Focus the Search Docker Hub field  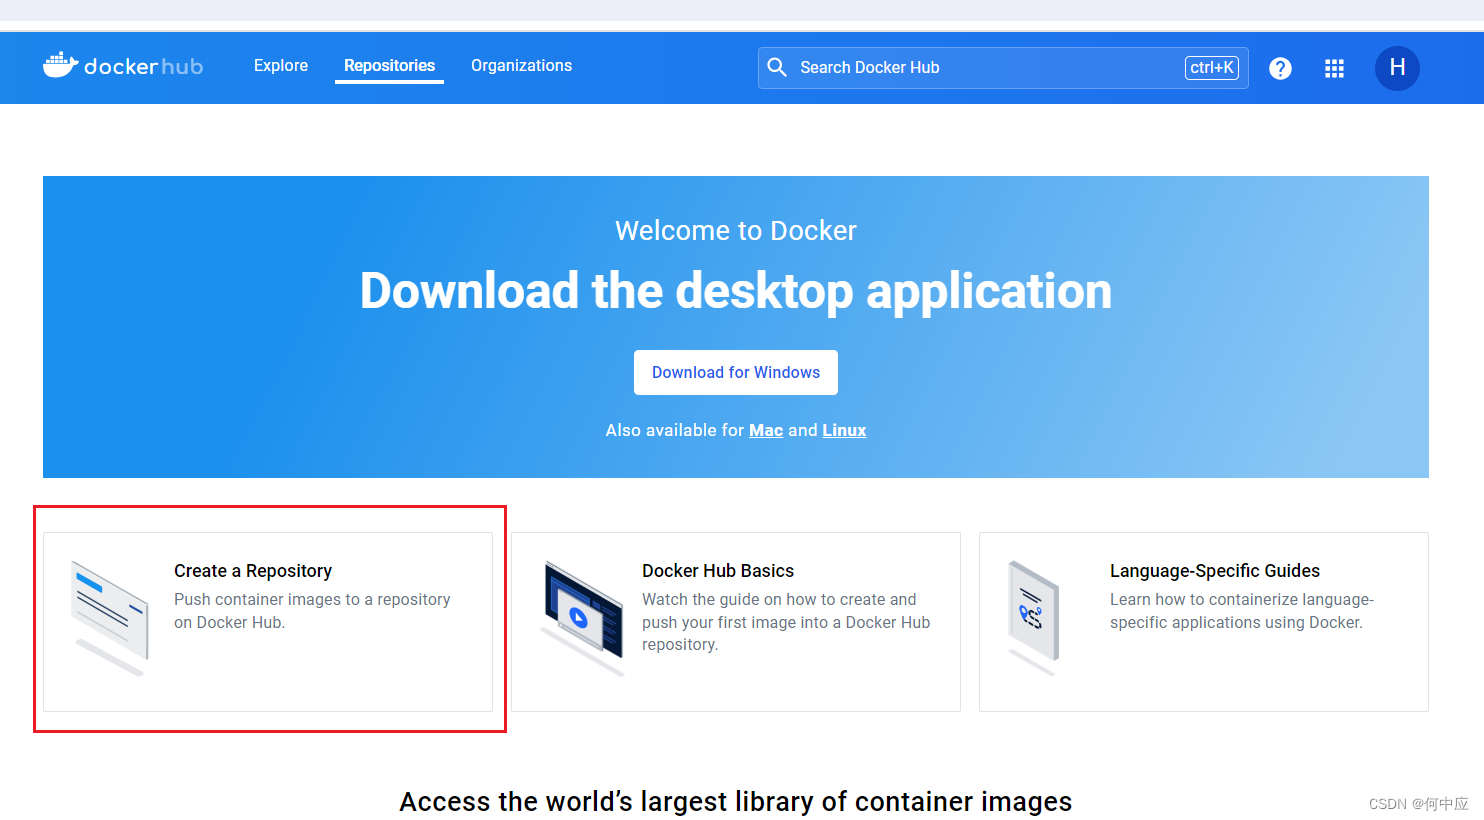(1003, 68)
